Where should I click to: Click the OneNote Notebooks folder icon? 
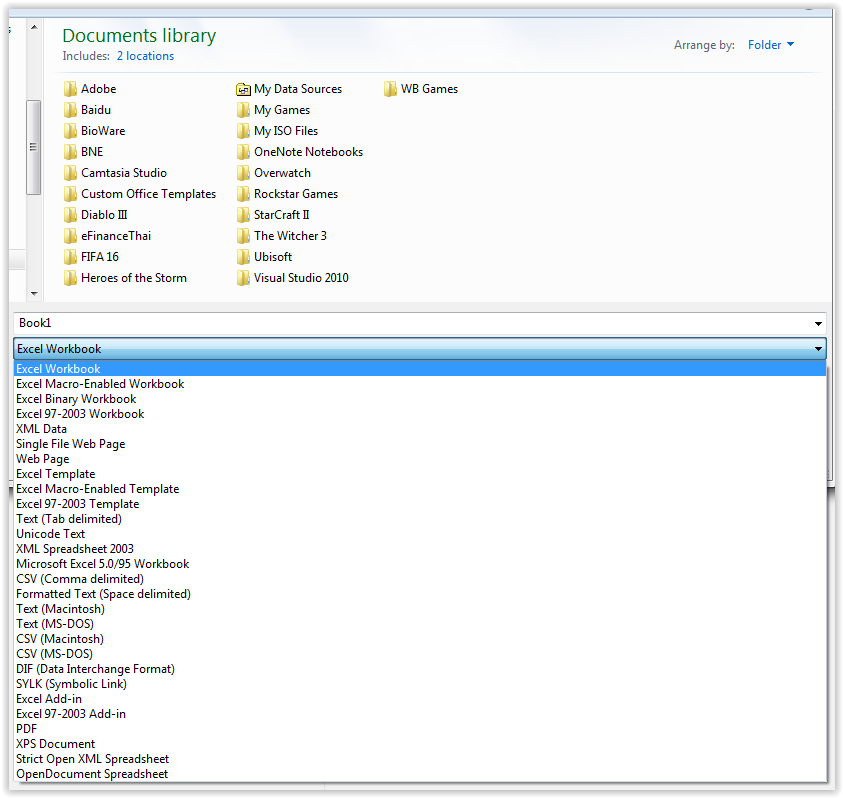(x=243, y=152)
